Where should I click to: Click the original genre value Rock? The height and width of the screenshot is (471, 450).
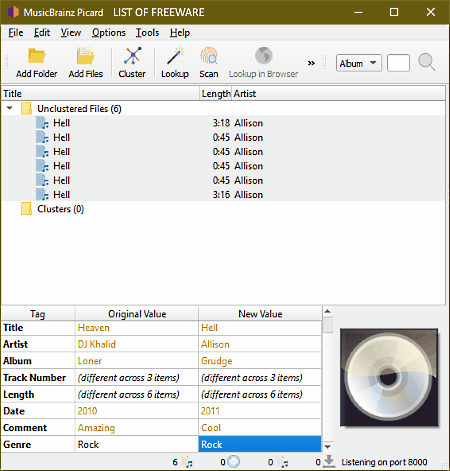coord(137,444)
